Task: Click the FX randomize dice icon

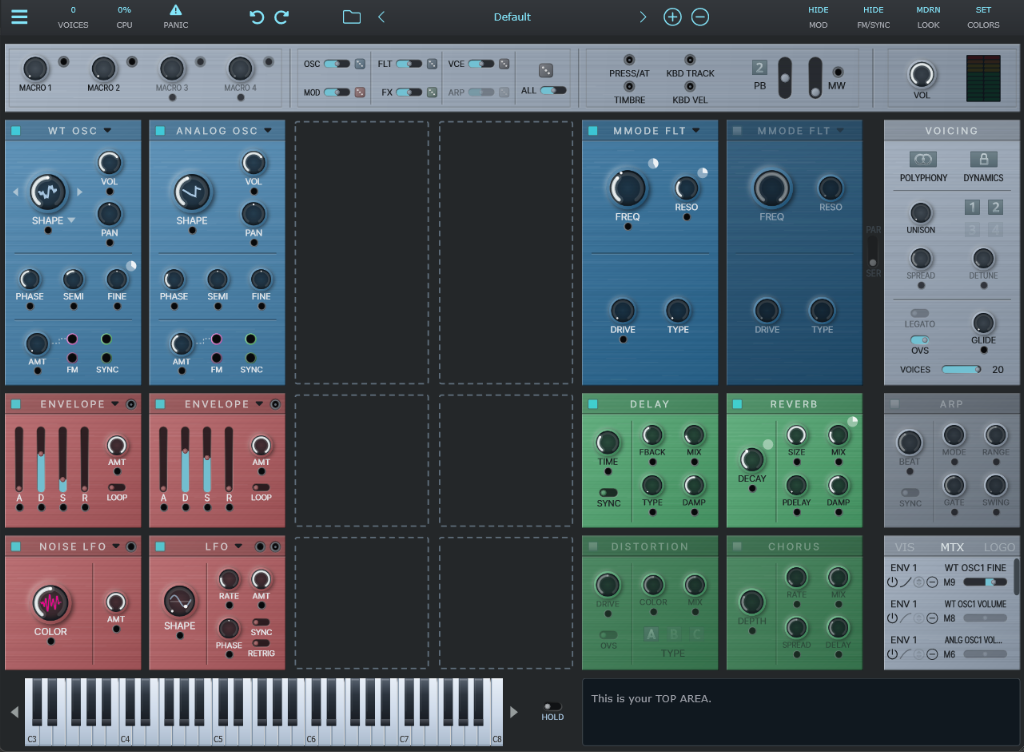Action: [x=432, y=93]
